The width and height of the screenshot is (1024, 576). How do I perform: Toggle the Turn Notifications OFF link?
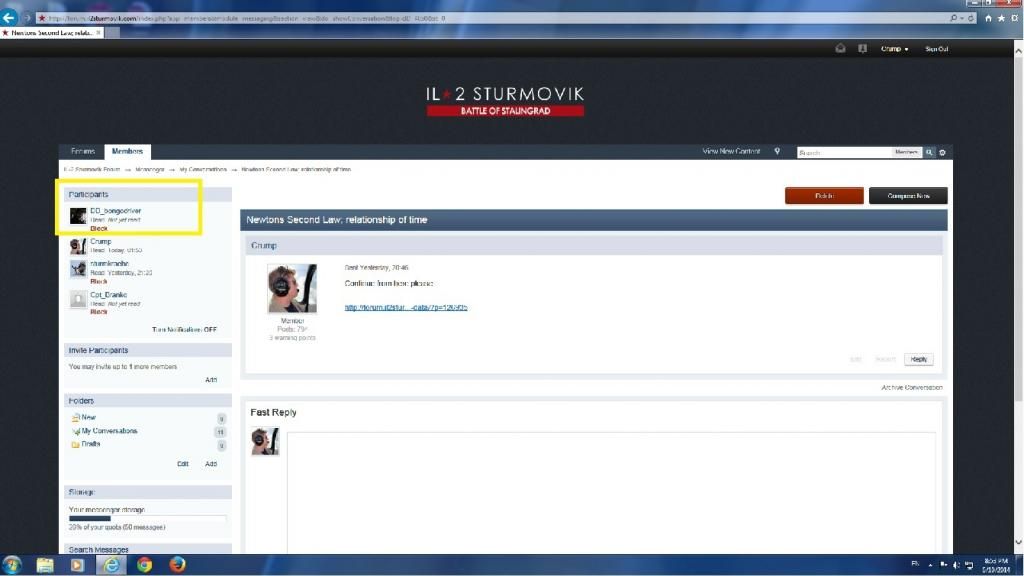point(184,329)
